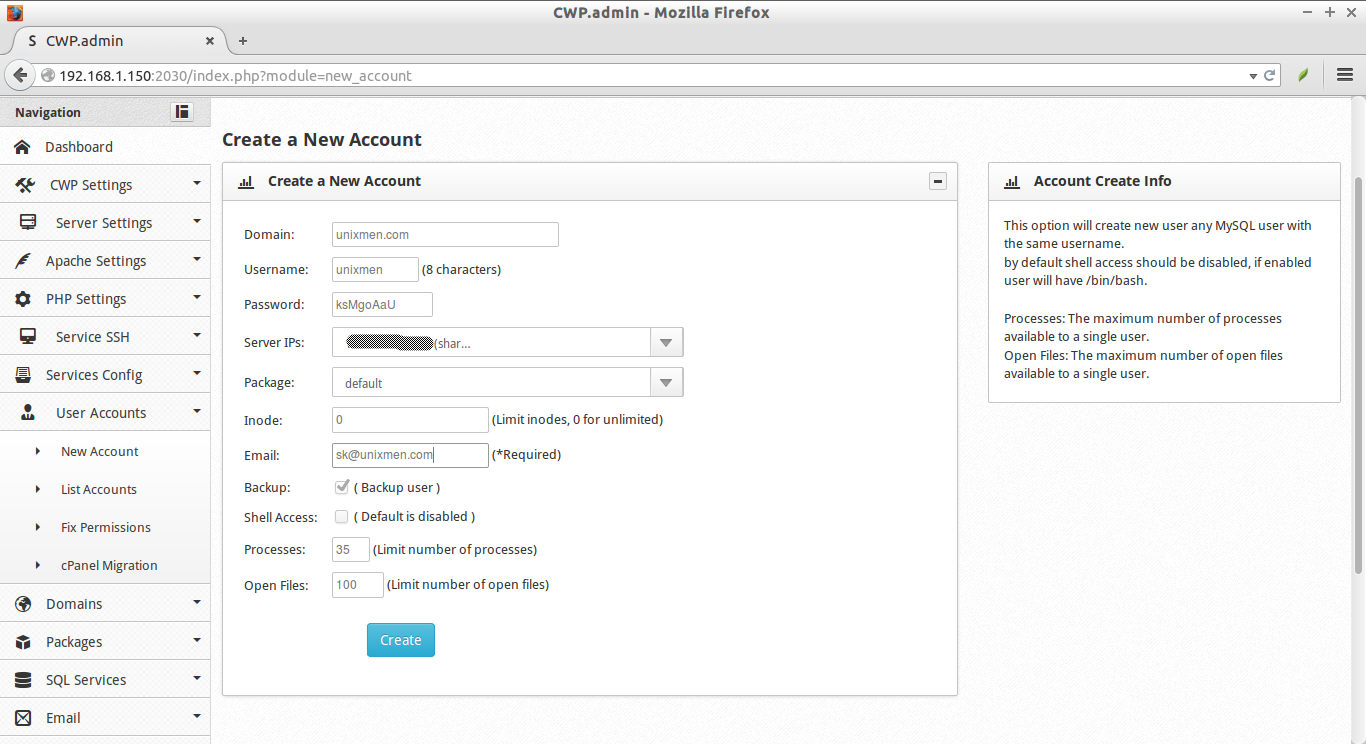Click inside the Domain input field

point(444,234)
